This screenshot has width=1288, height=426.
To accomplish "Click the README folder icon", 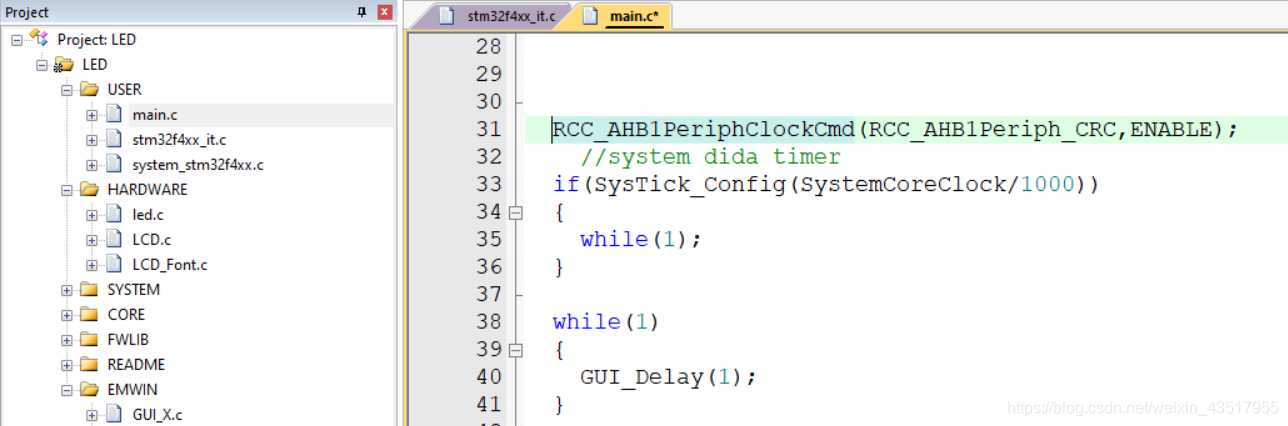I will tap(88, 364).
